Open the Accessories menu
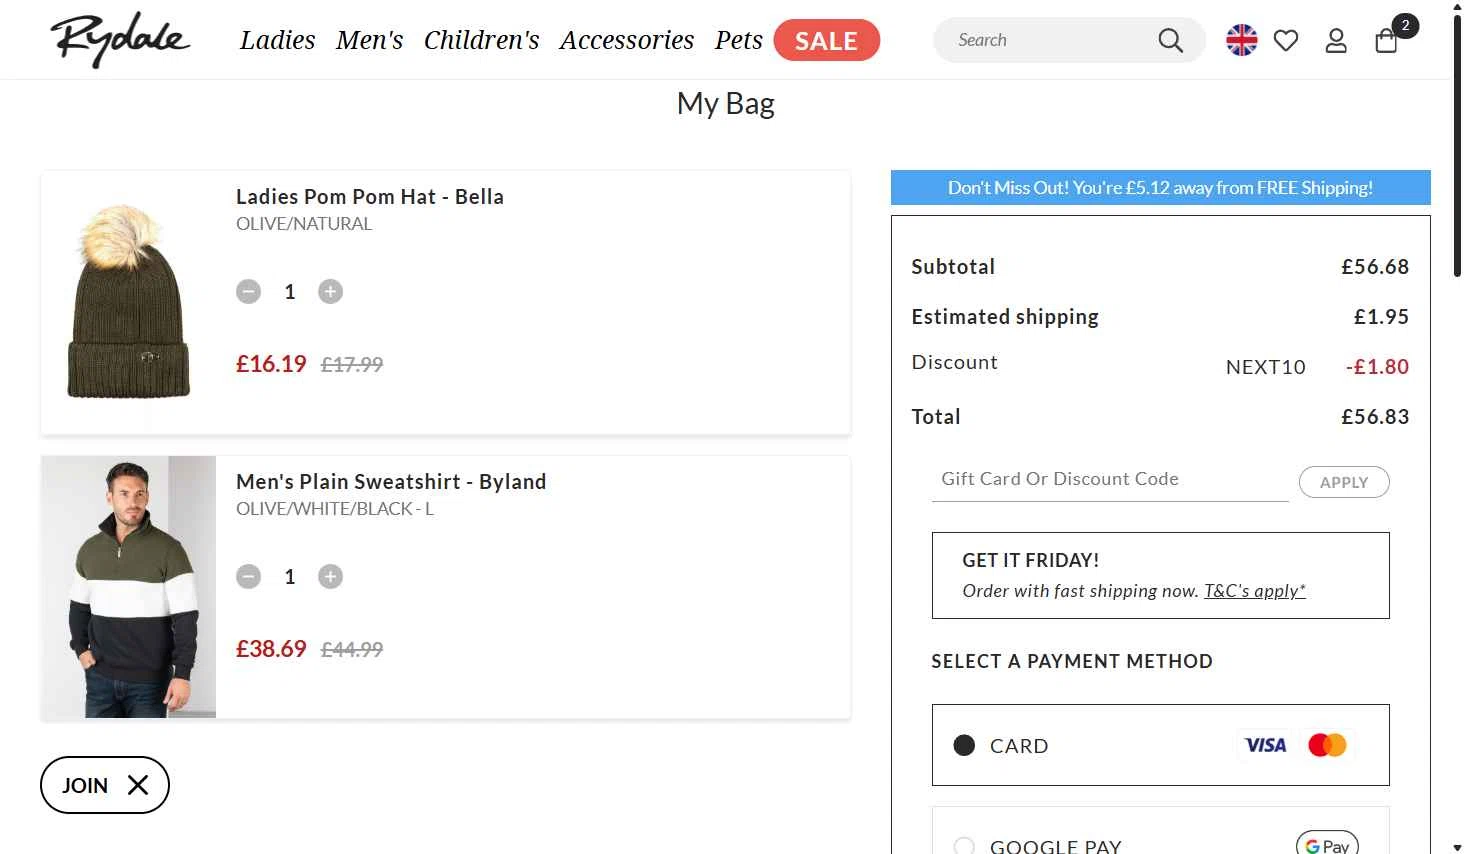Image resolution: width=1464 pixels, height=854 pixels. [626, 40]
